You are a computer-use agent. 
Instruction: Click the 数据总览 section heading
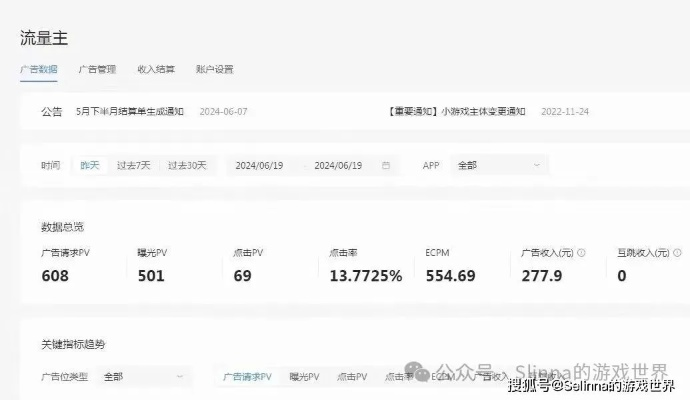click(62, 227)
